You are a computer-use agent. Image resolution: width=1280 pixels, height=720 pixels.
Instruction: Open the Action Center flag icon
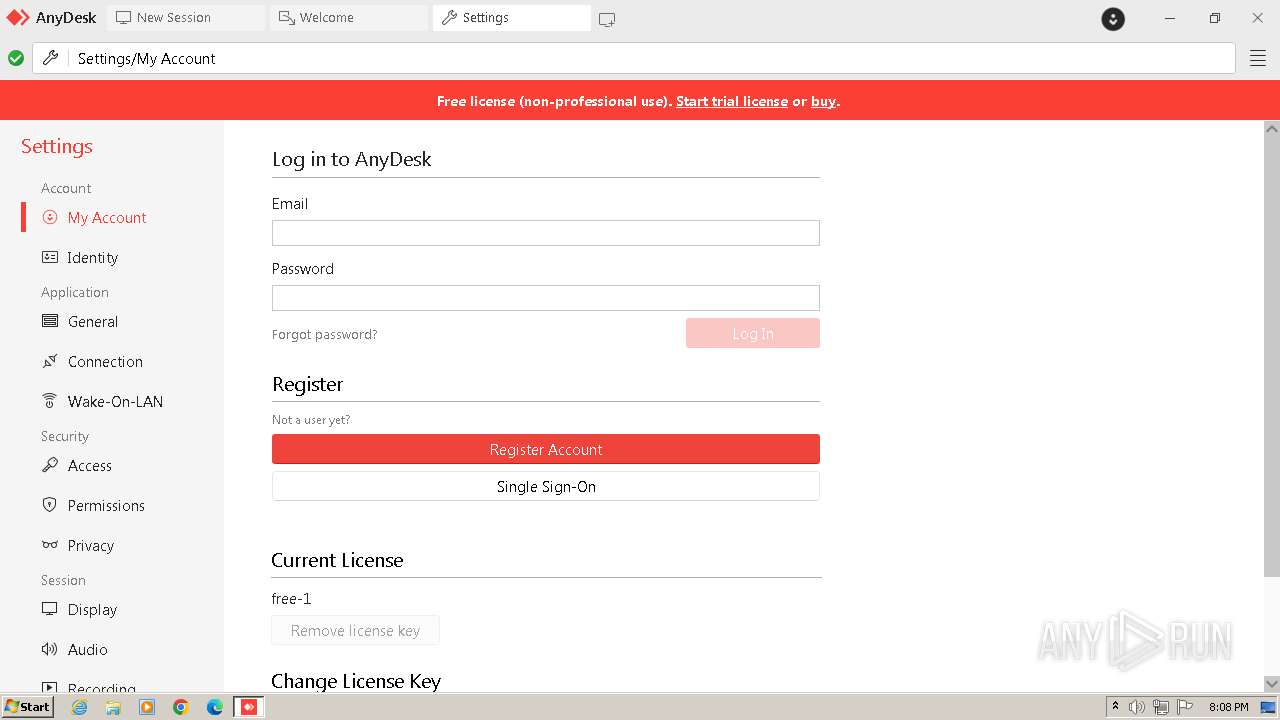[x=1185, y=707]
